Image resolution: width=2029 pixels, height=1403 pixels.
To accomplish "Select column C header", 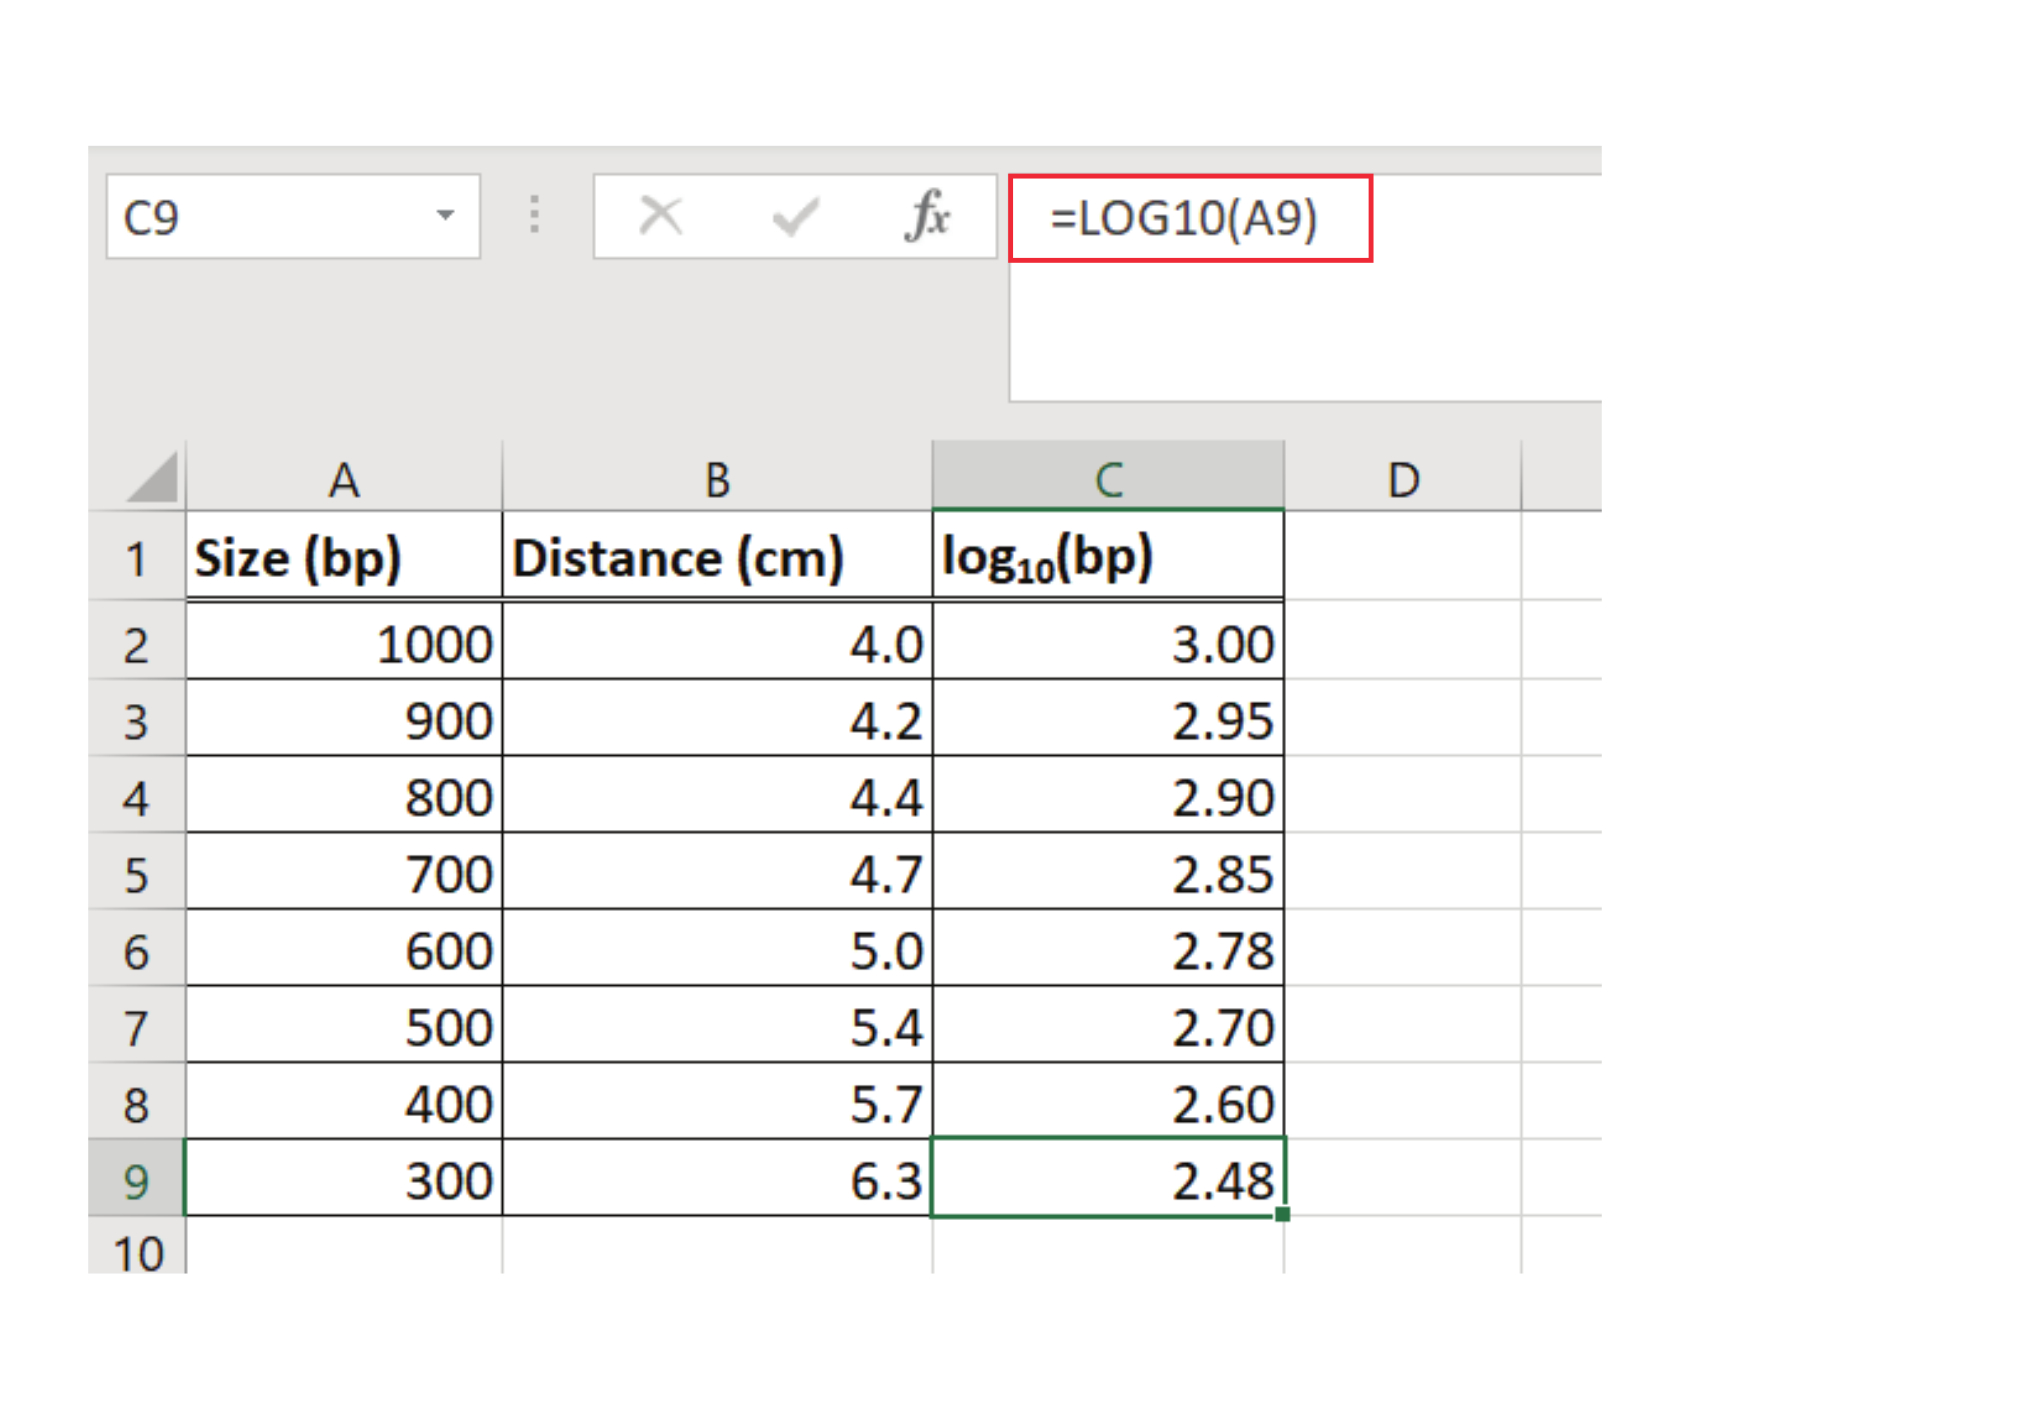I will (1108, 480).
